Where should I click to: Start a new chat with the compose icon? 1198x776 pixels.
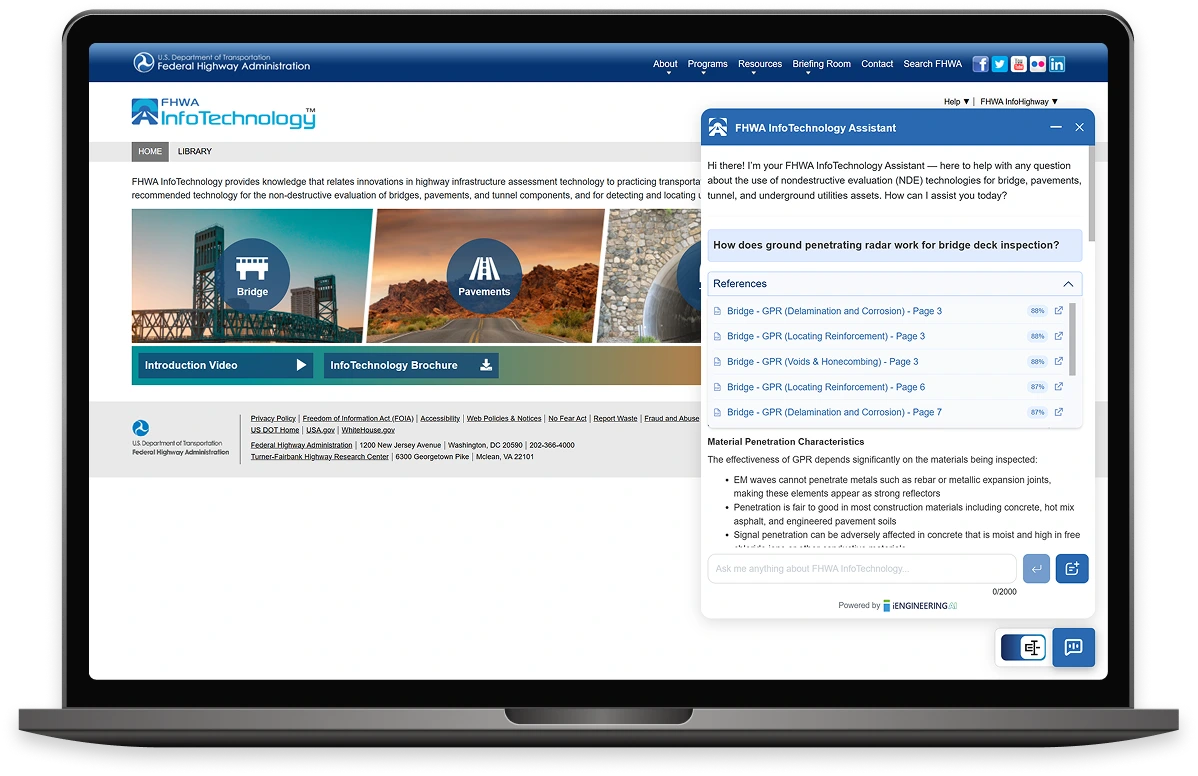1072,569
